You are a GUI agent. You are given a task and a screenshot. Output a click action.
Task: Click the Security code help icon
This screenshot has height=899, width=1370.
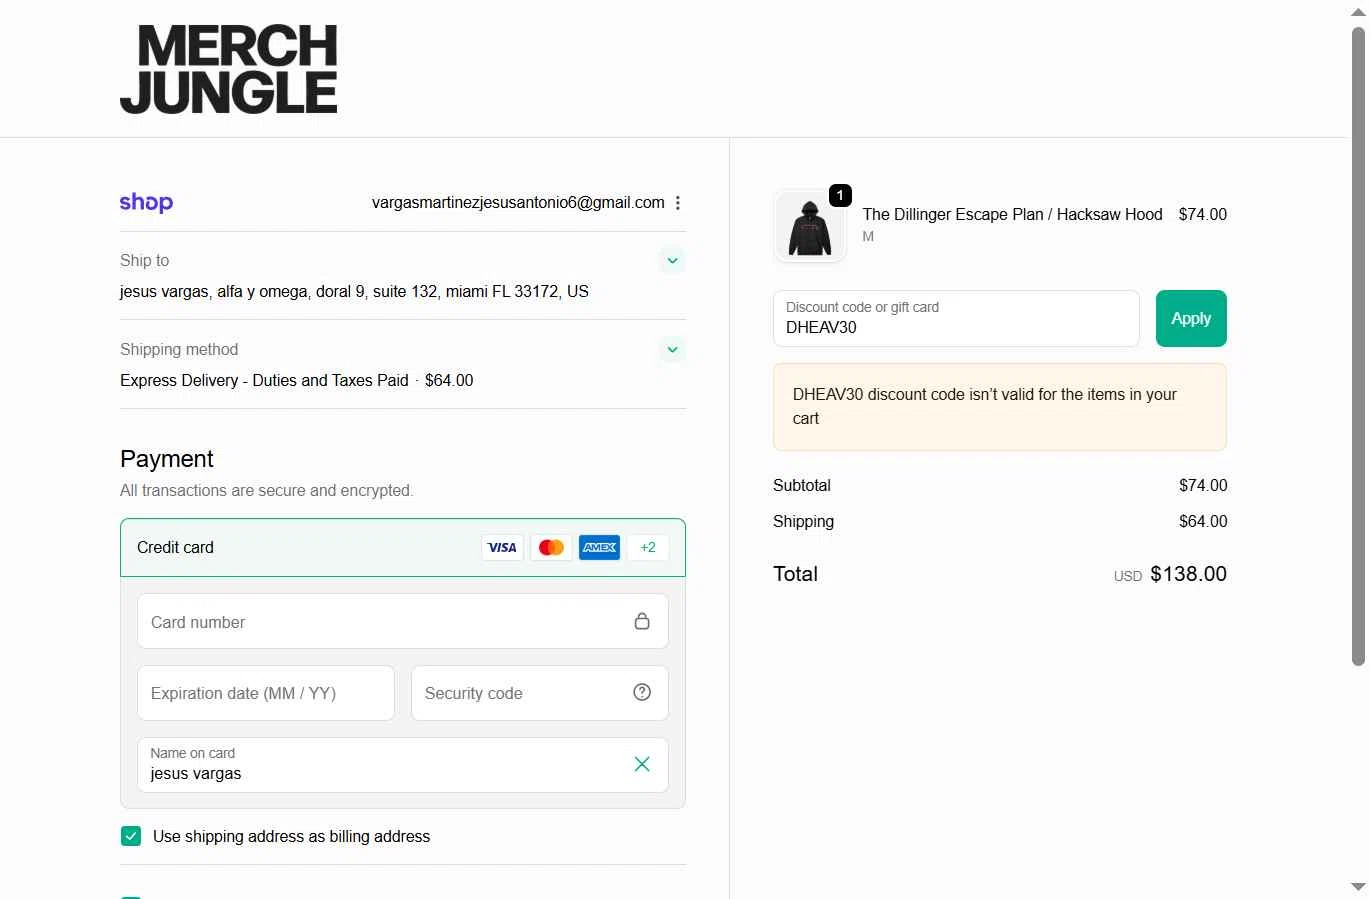coord(642,692)
